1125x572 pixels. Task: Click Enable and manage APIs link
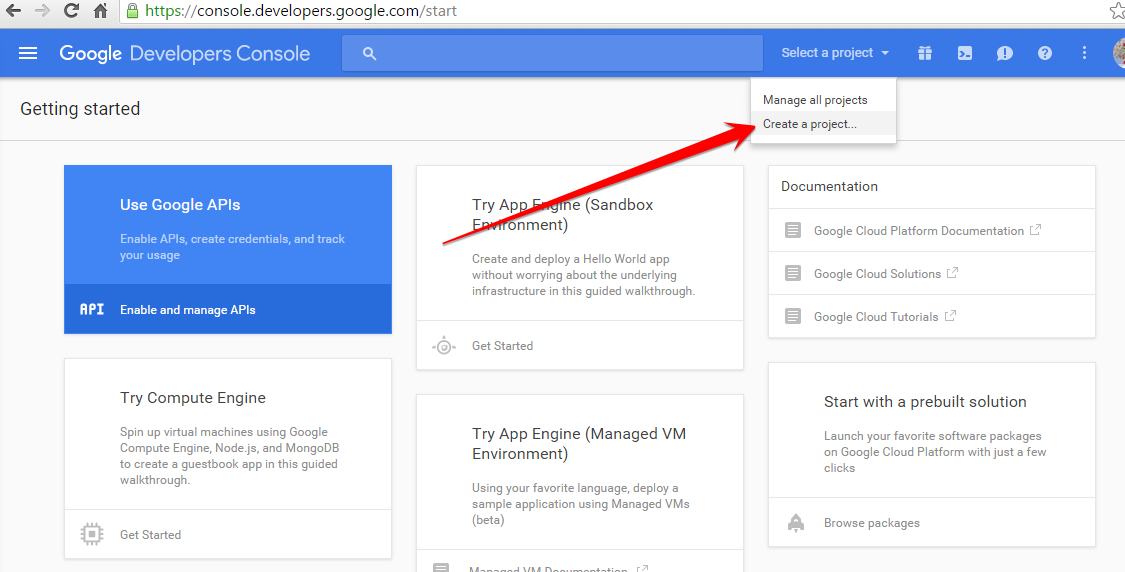point(187,310)
